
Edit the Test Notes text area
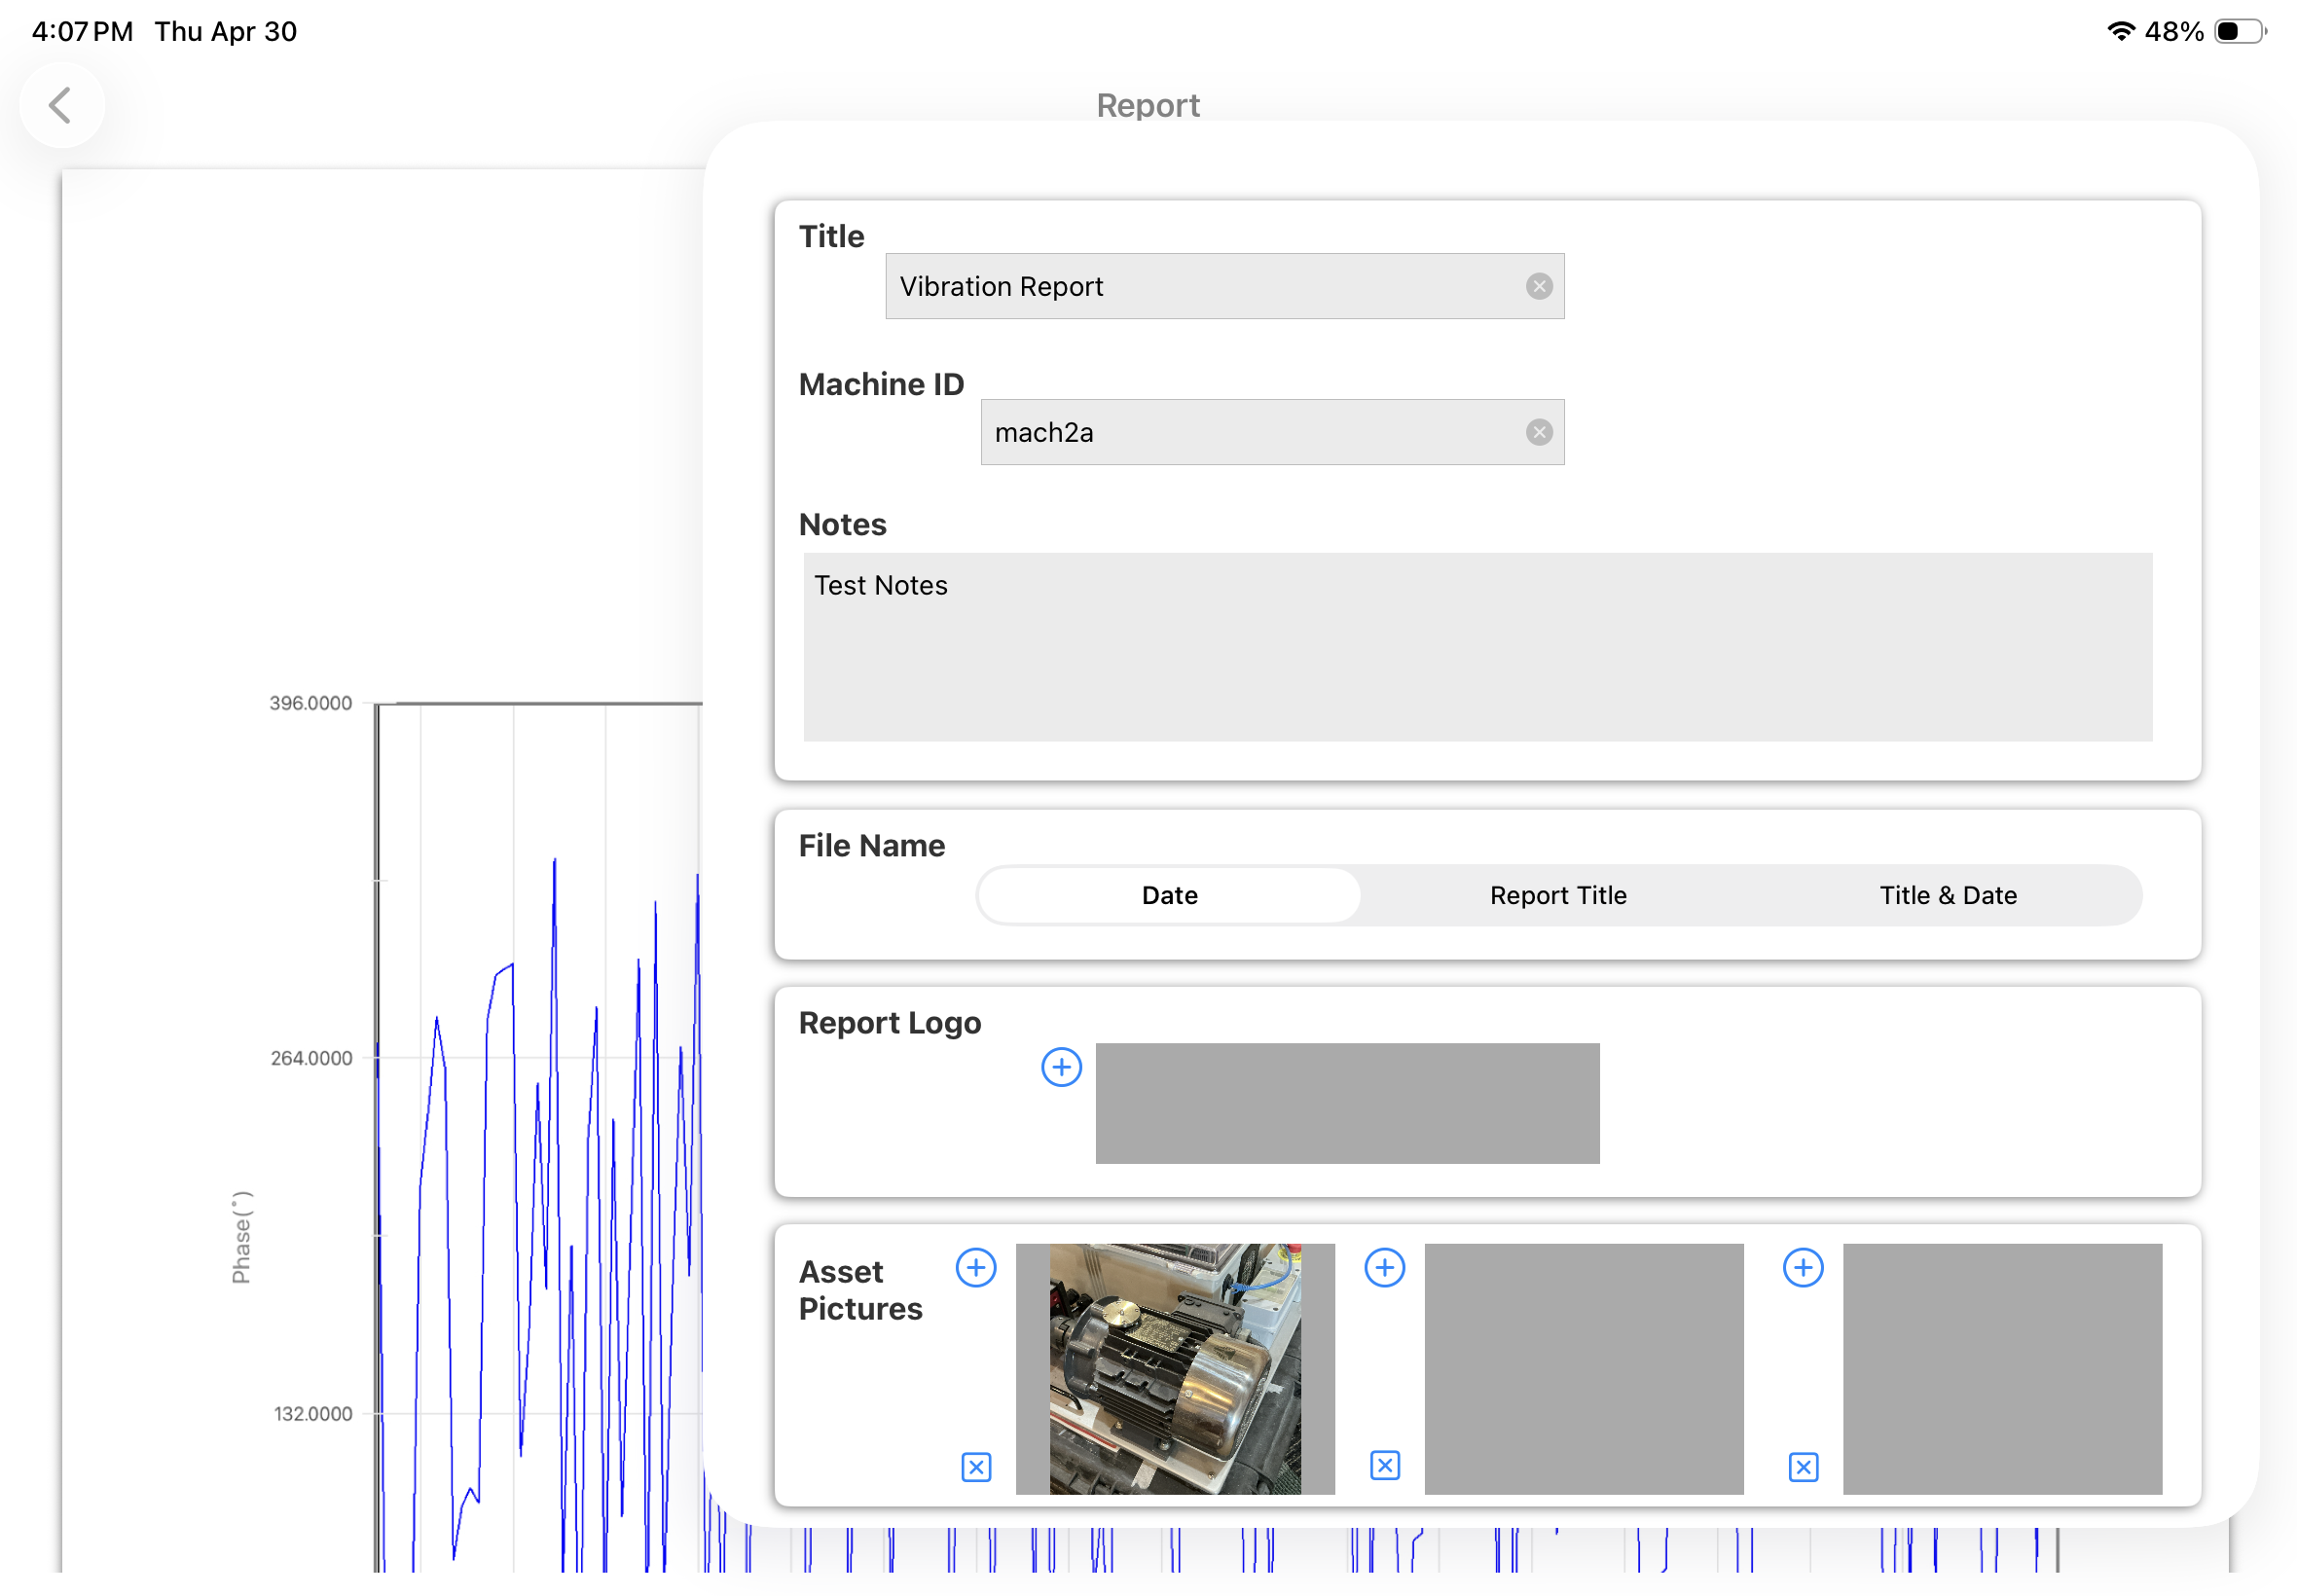pyautogui.click(x=1477, y=647)
